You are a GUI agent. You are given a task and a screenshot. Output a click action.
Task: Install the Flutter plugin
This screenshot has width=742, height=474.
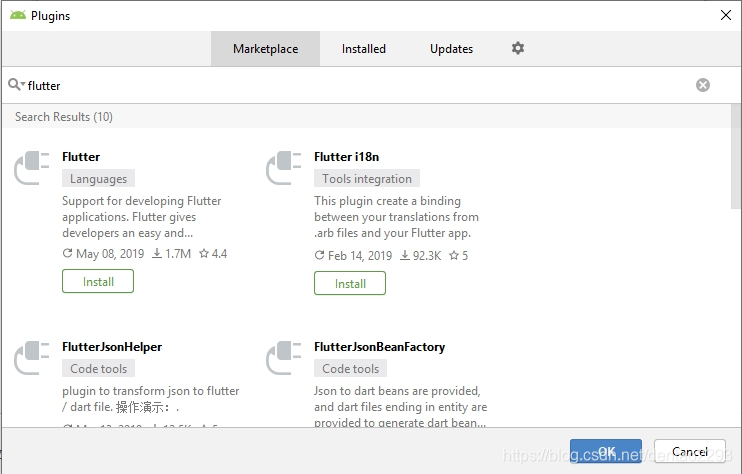[98, 281]
